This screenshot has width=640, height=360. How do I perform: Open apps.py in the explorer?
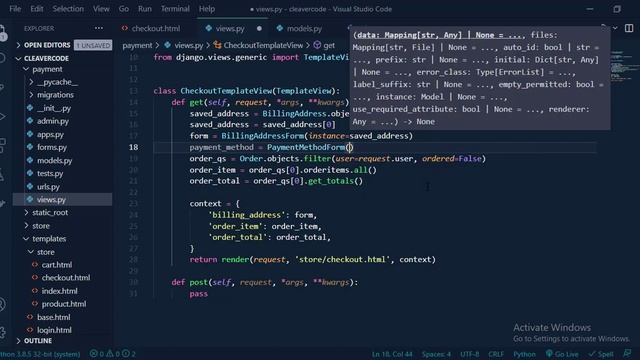50,134
